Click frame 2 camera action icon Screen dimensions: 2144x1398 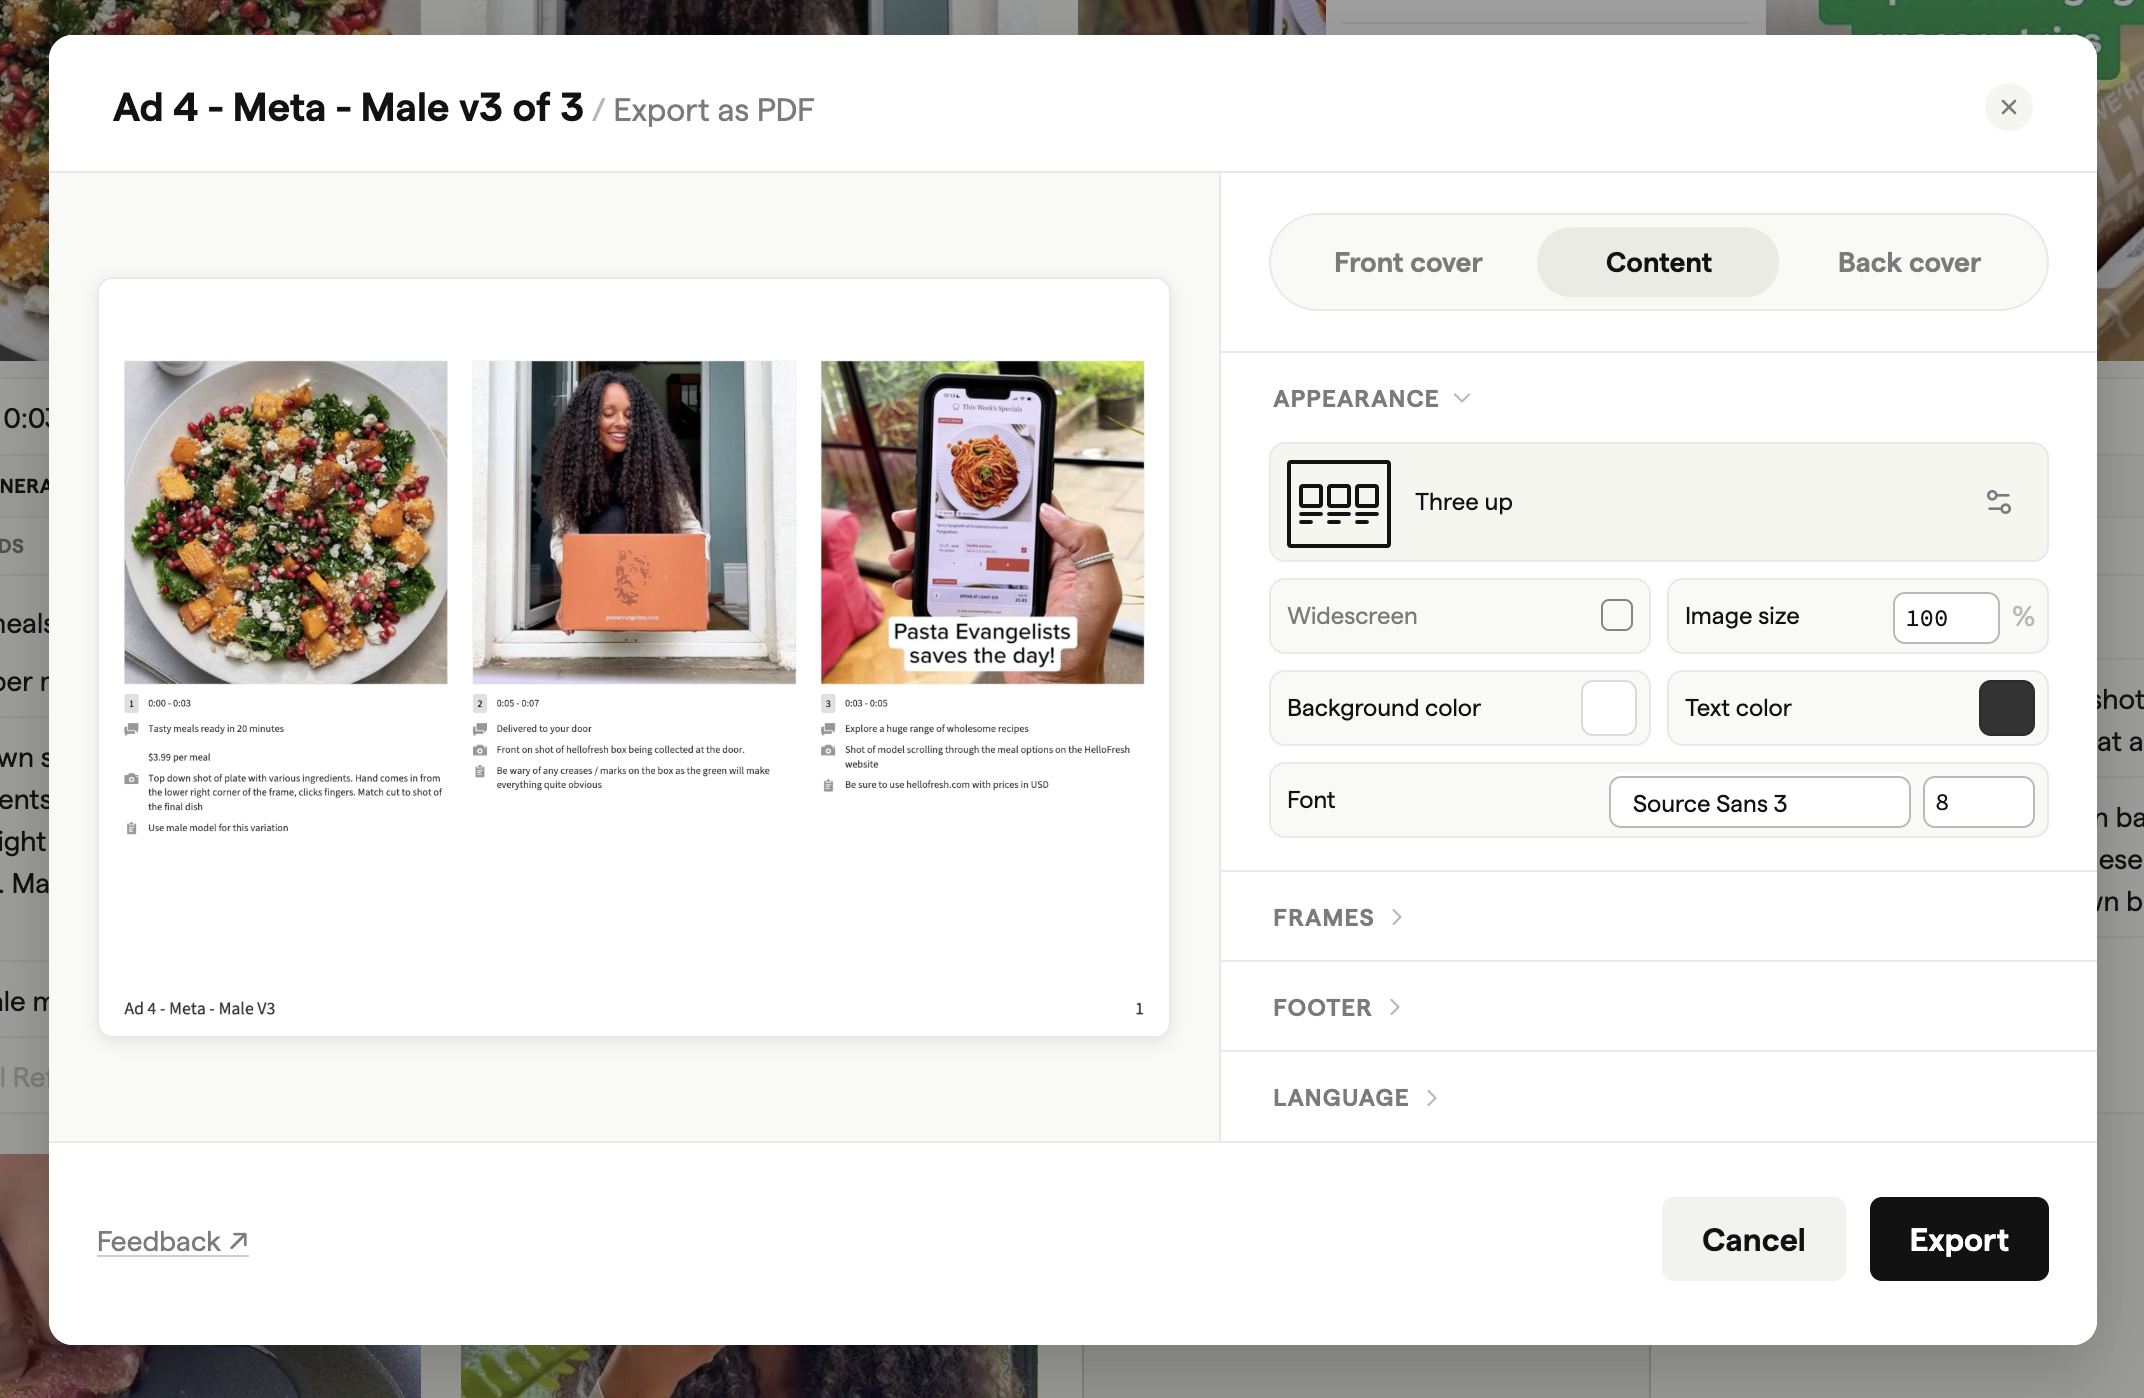[x=480, y=750]
